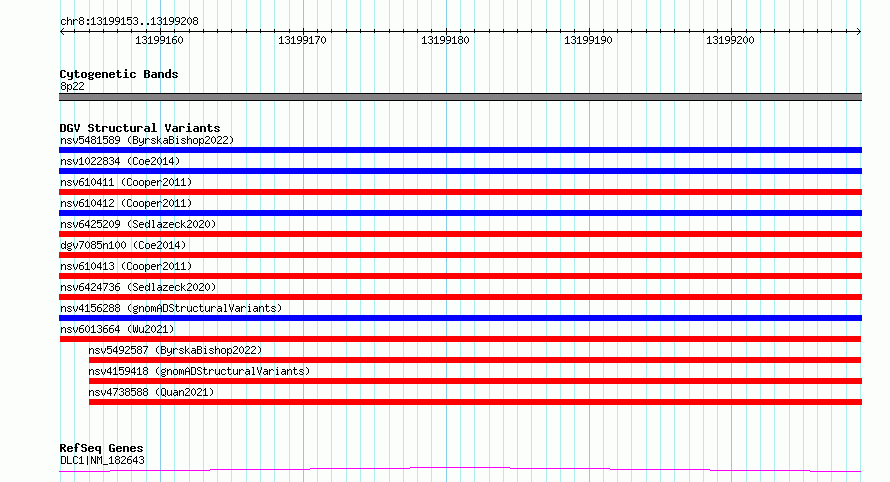
Task: Click ruler position 13199160
Action: (x=159, y=40)
